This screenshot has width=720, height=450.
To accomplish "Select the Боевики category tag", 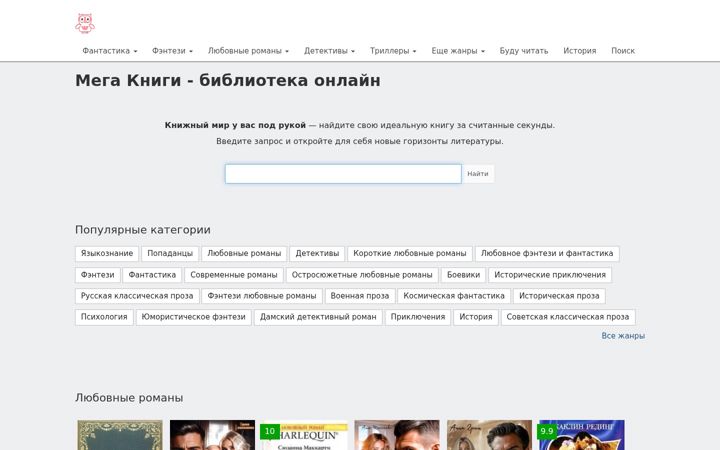I will pos(463,275).
